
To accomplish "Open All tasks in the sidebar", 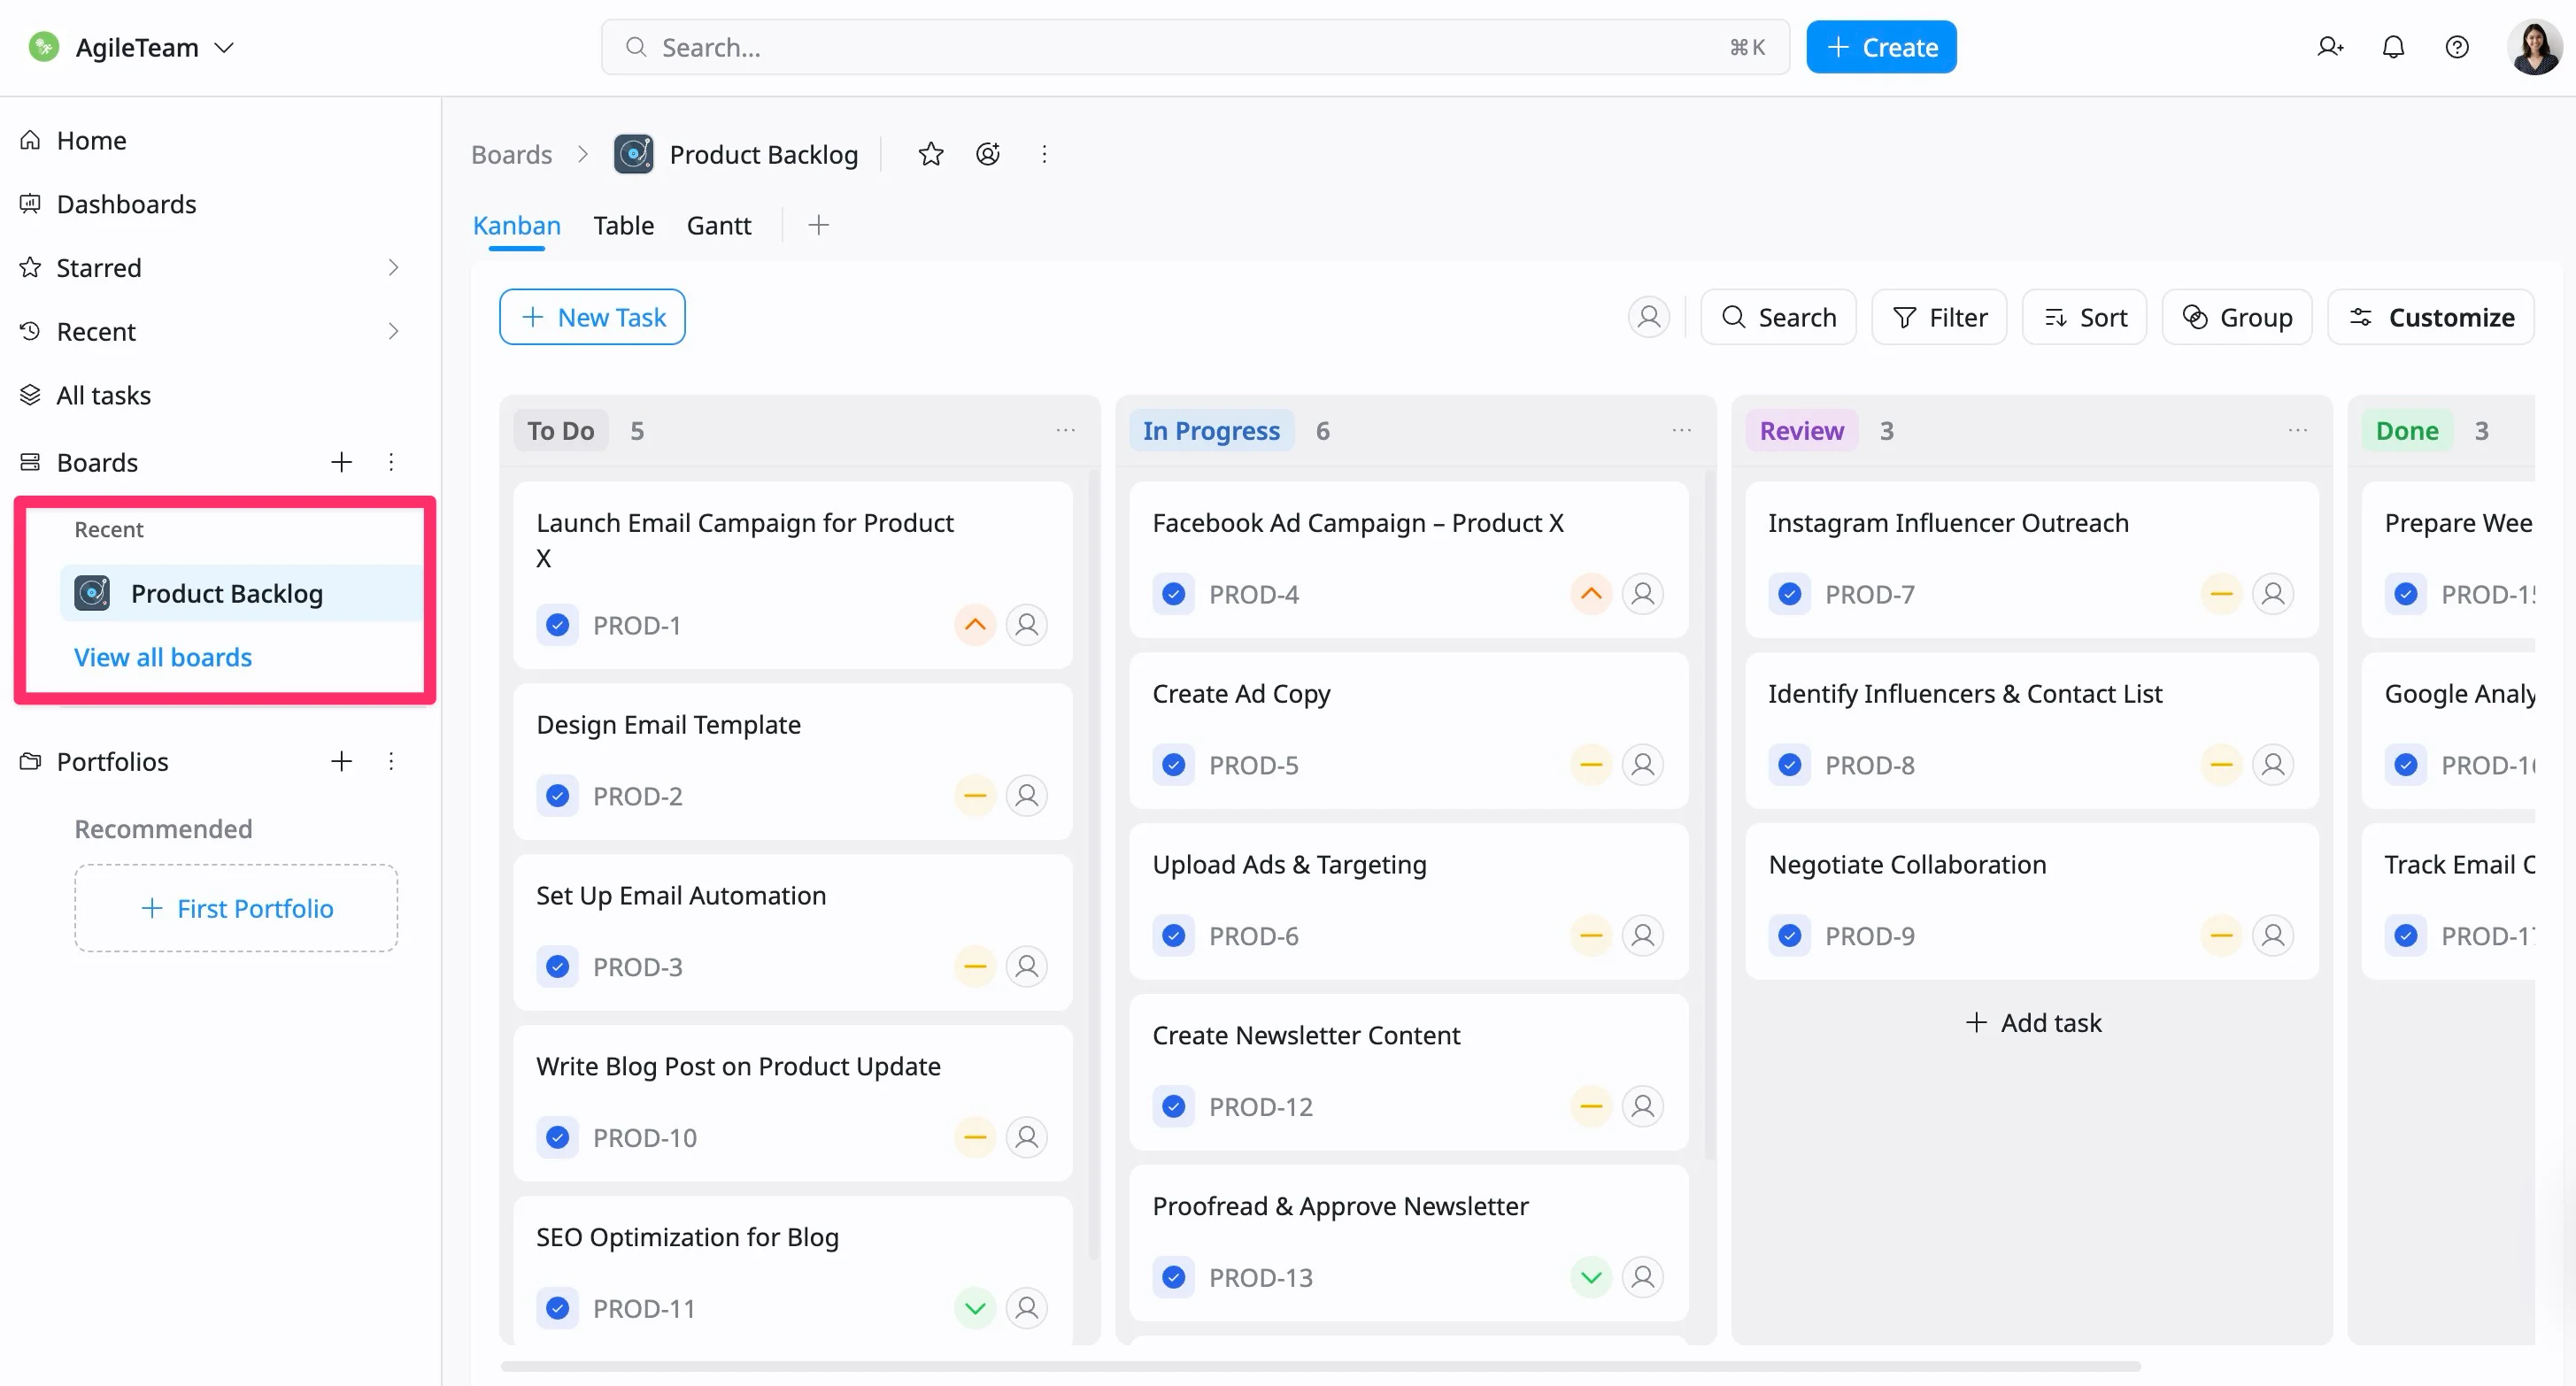I will [x=103, y=396].
